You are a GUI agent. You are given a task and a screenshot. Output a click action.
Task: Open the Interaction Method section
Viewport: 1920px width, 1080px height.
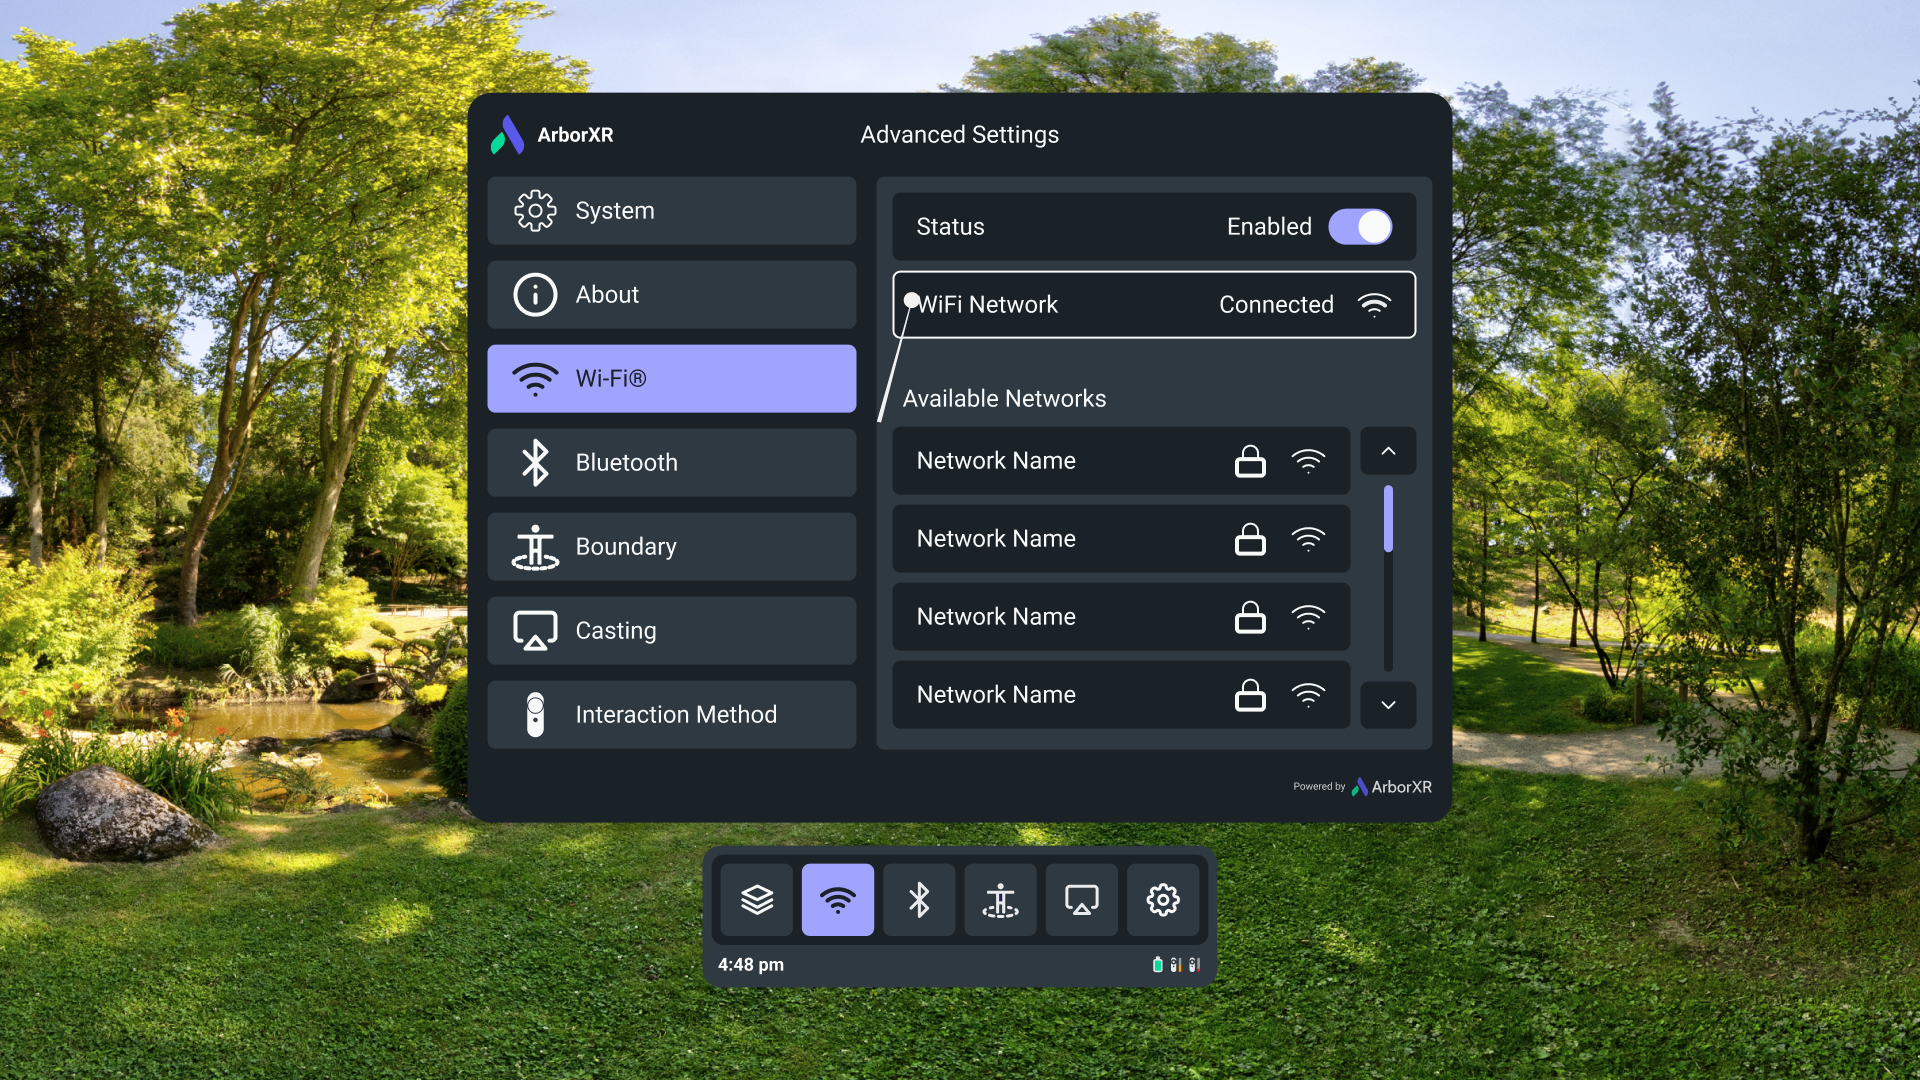coord(671,715)
